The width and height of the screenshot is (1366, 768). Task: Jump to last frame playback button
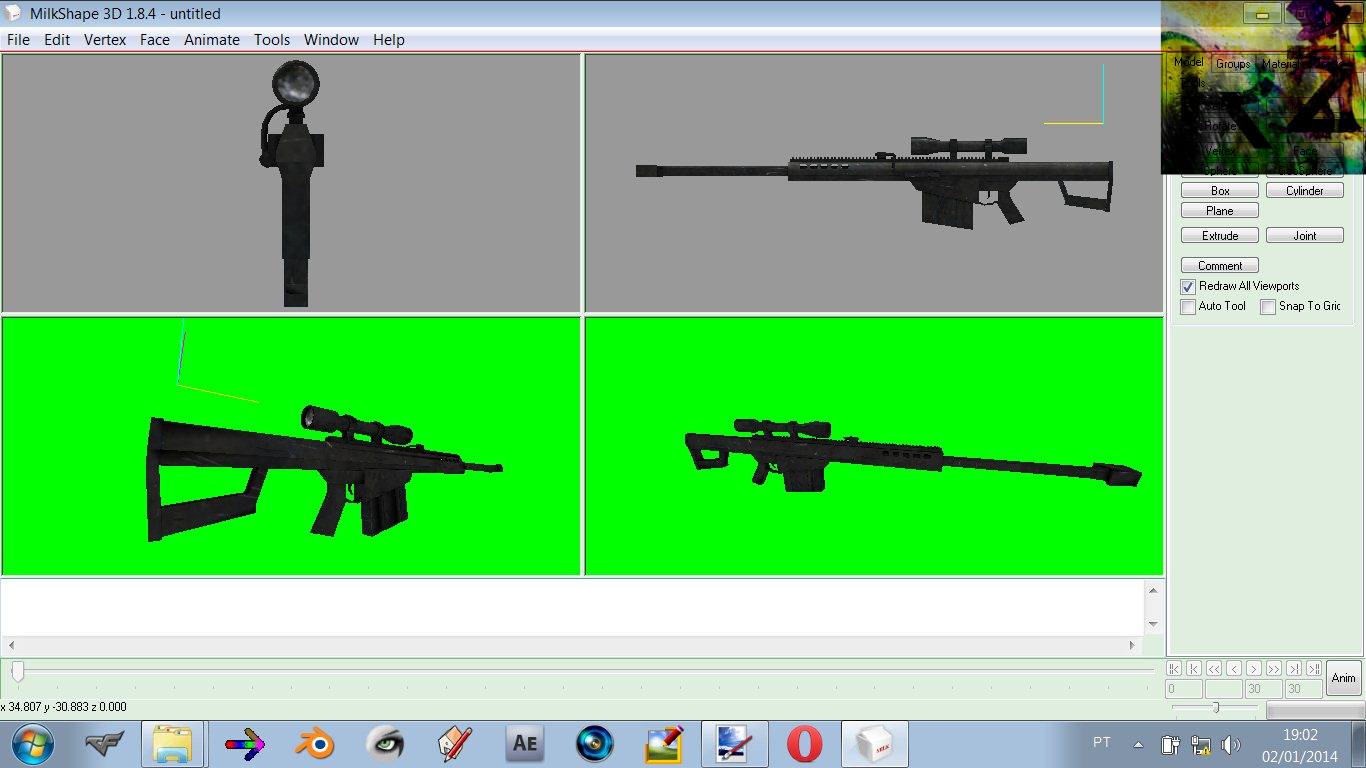[x=1314, y=668]
